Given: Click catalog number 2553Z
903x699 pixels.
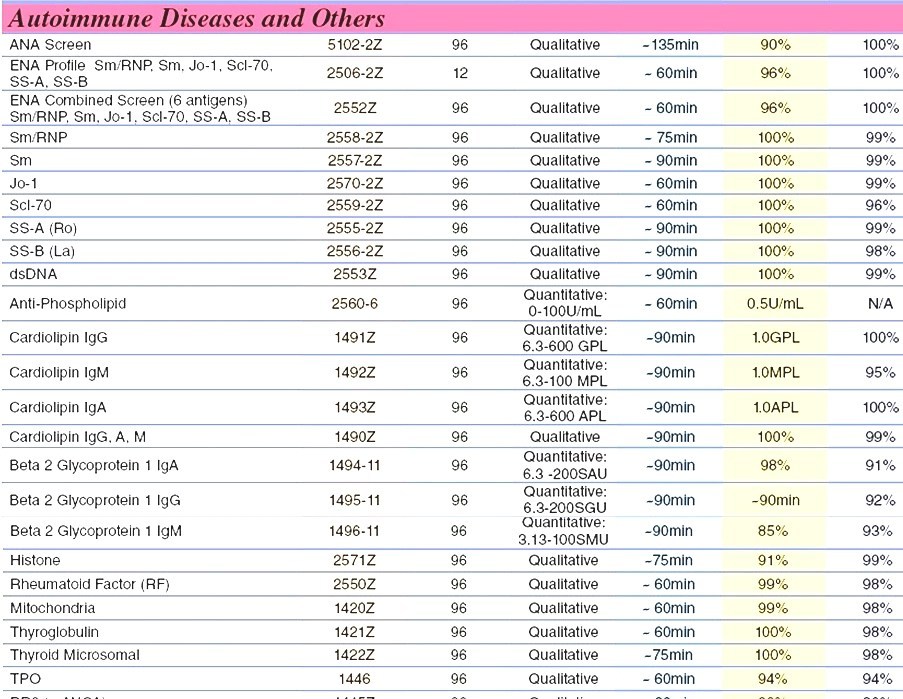Looking at the screenshot, I should (x=355, y=274).
